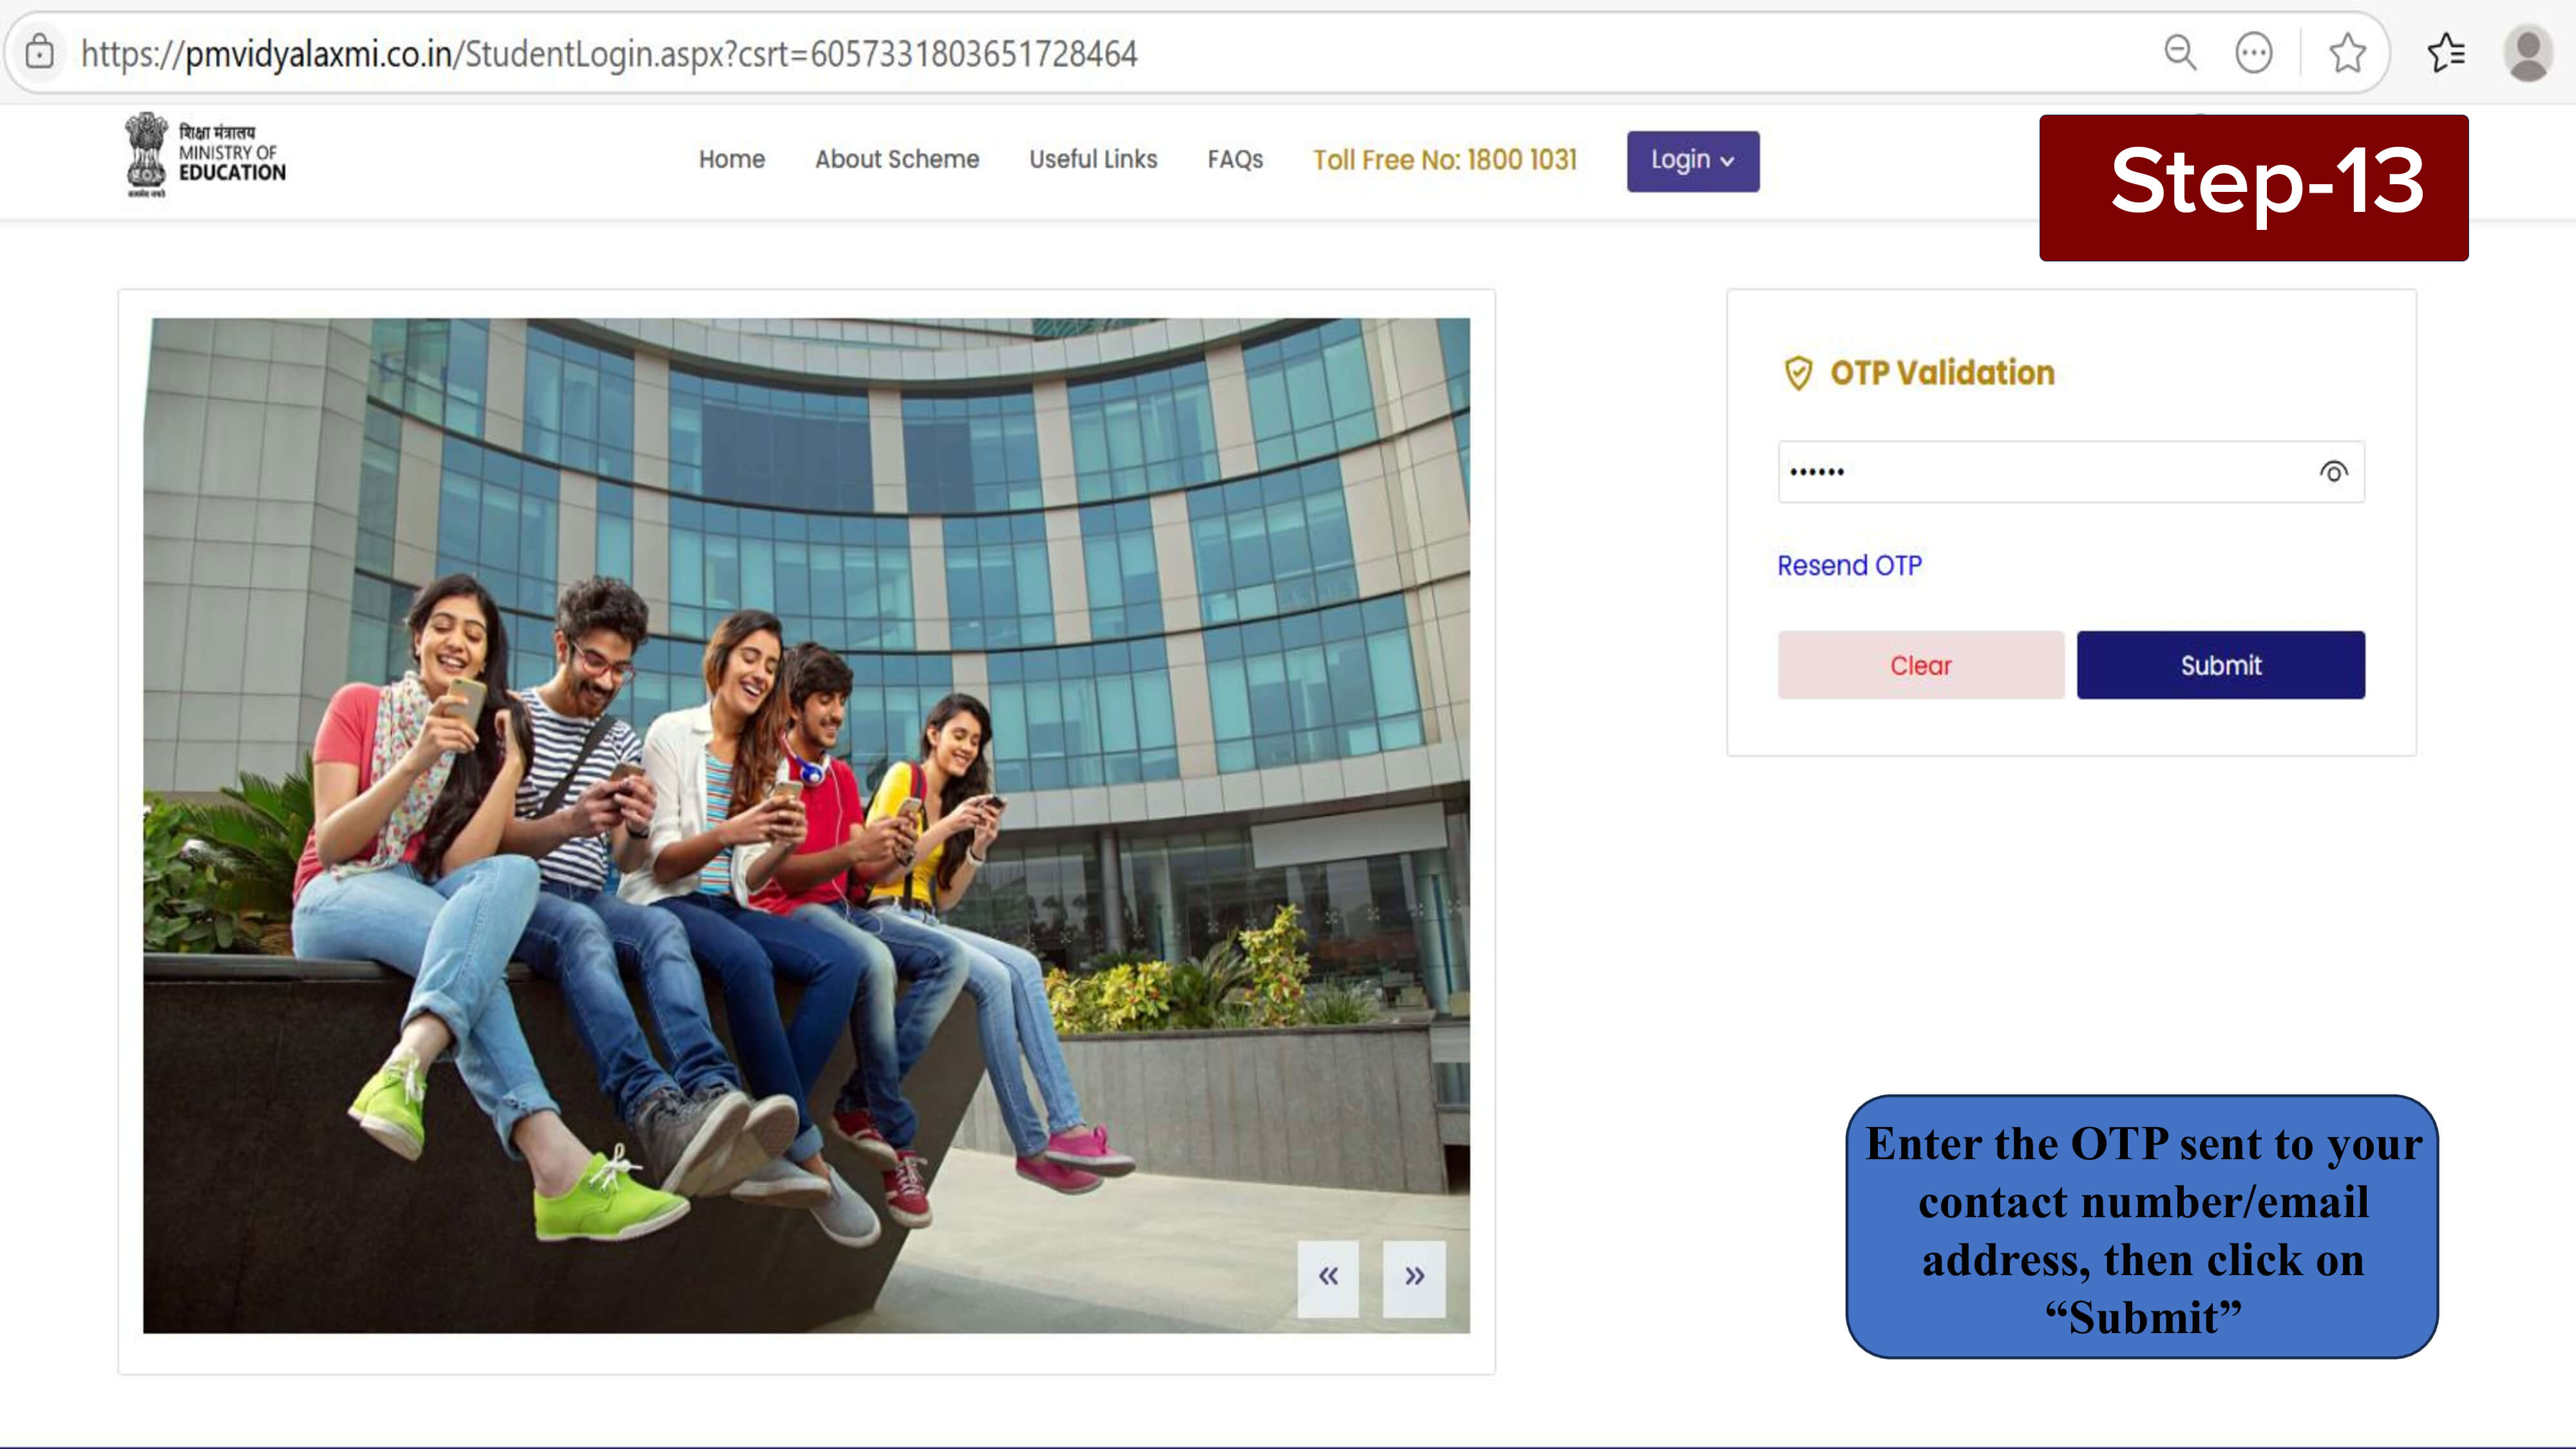Expand the Login dropdown
2576x1449 pixels.
[1692, 161]
